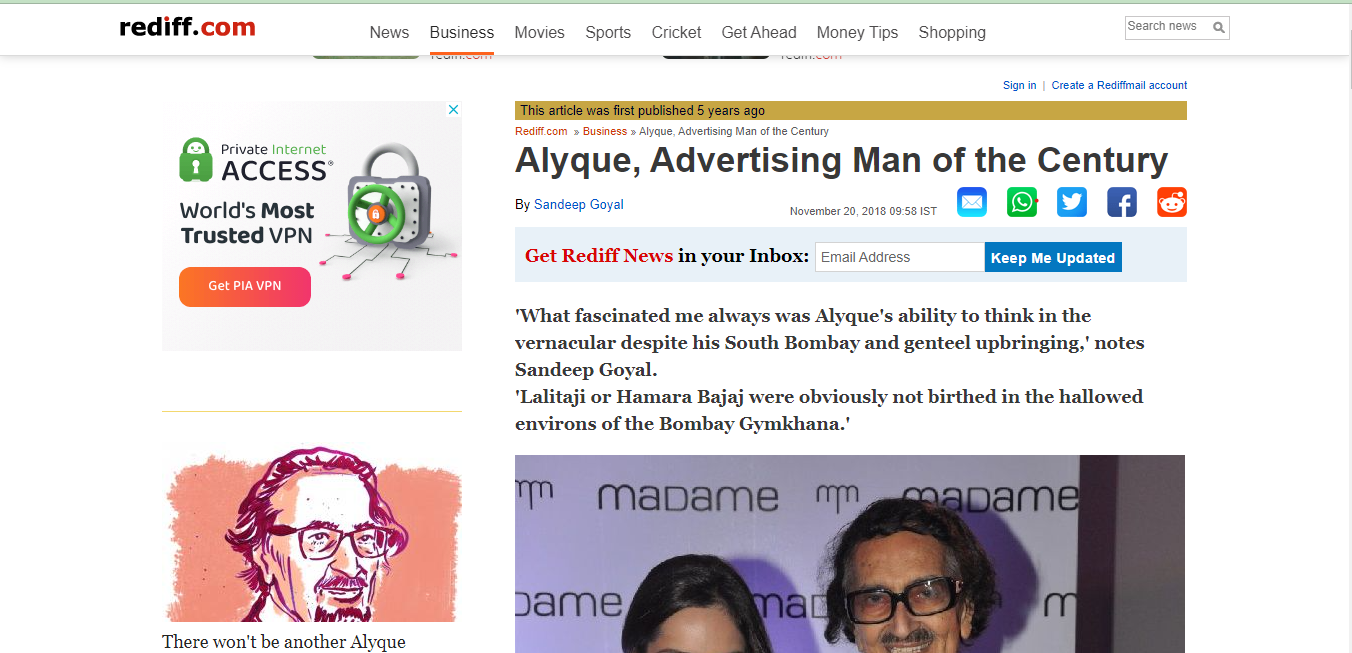Close the PIA VPN ad
Image resolution: width=1352 pixels, height=653 pixels.
pos(453,110)
